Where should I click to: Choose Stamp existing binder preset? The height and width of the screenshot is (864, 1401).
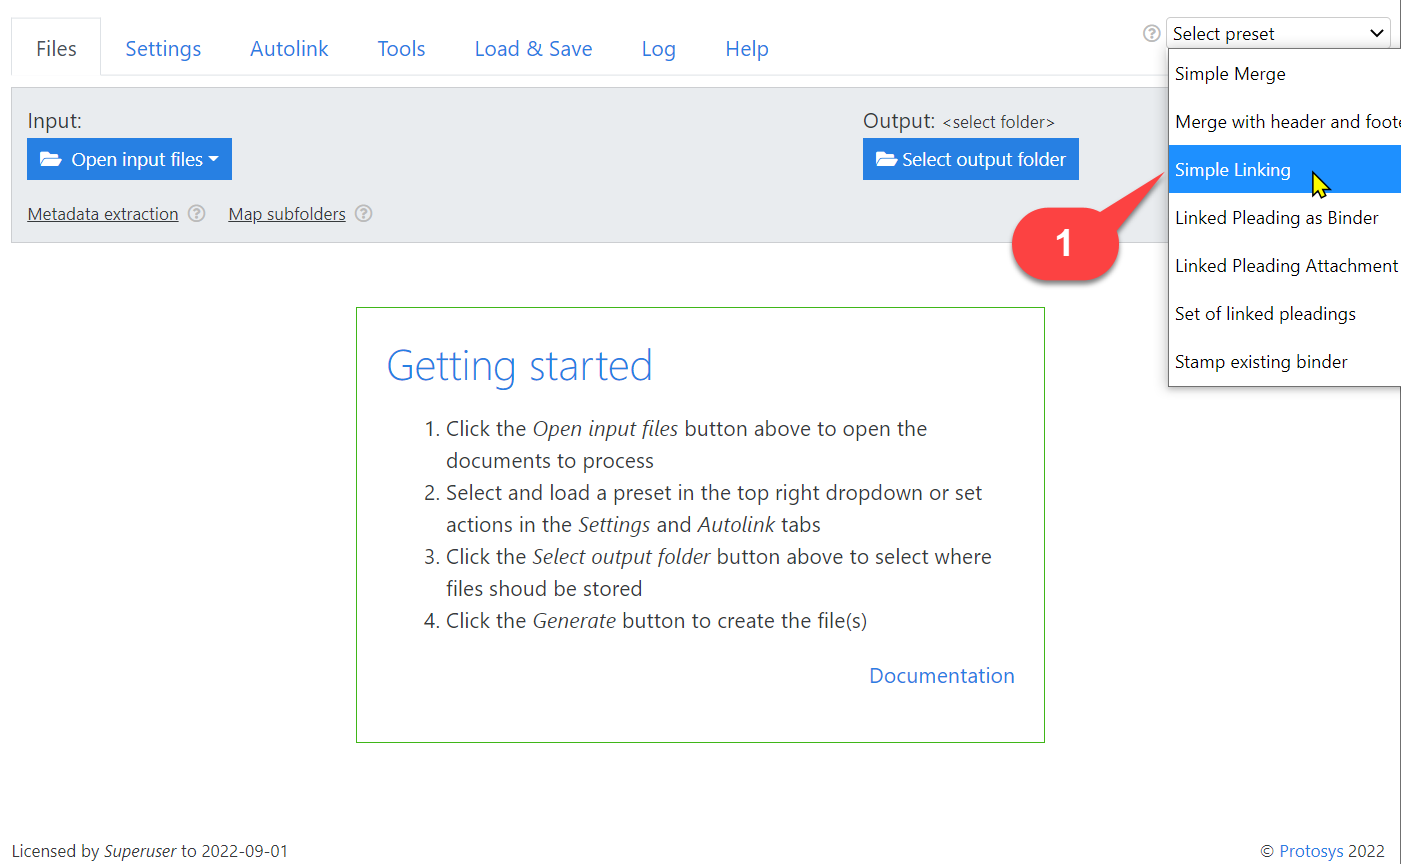pyautogui.click(x=1261, y=362)
